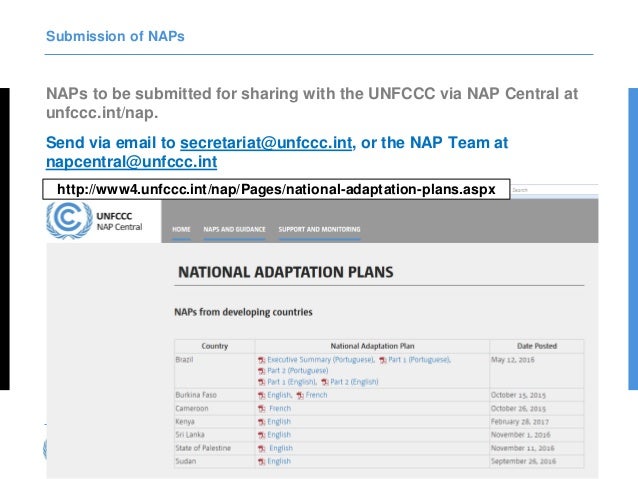This screenshot has width=638, height=479.
Task: Click PDF icon in Sudan row
Action: [261, 461]
